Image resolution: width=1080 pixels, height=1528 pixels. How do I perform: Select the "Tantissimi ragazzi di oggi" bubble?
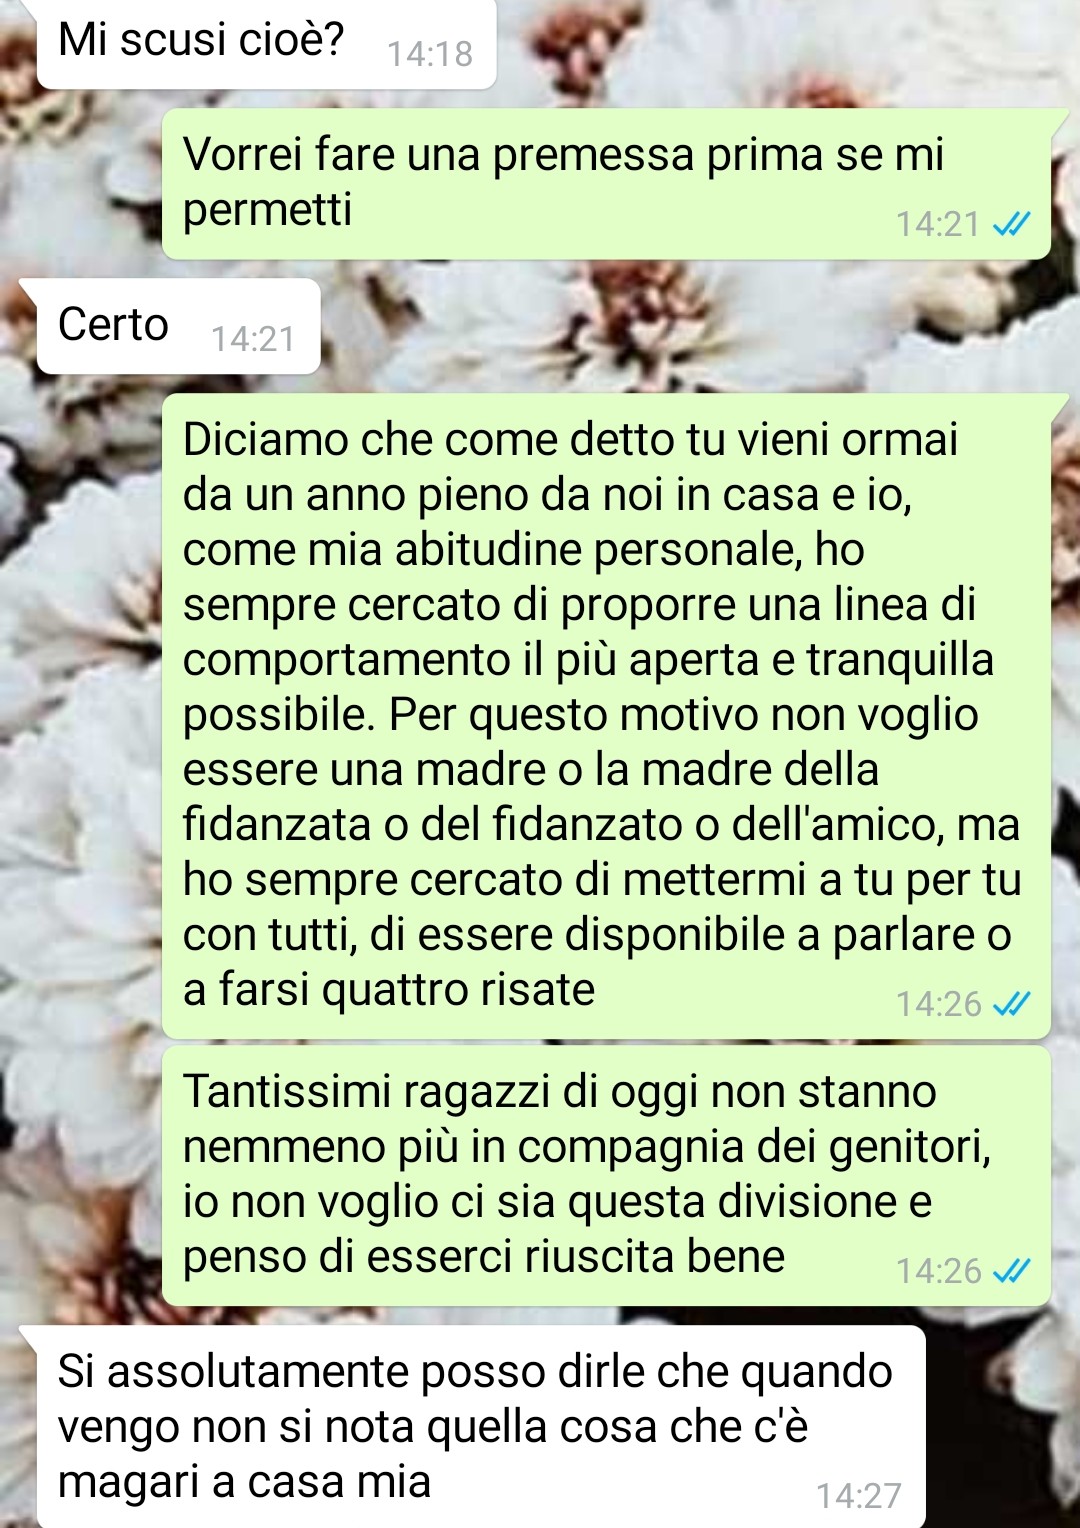pyautogui.click(x=606, y=1176)
